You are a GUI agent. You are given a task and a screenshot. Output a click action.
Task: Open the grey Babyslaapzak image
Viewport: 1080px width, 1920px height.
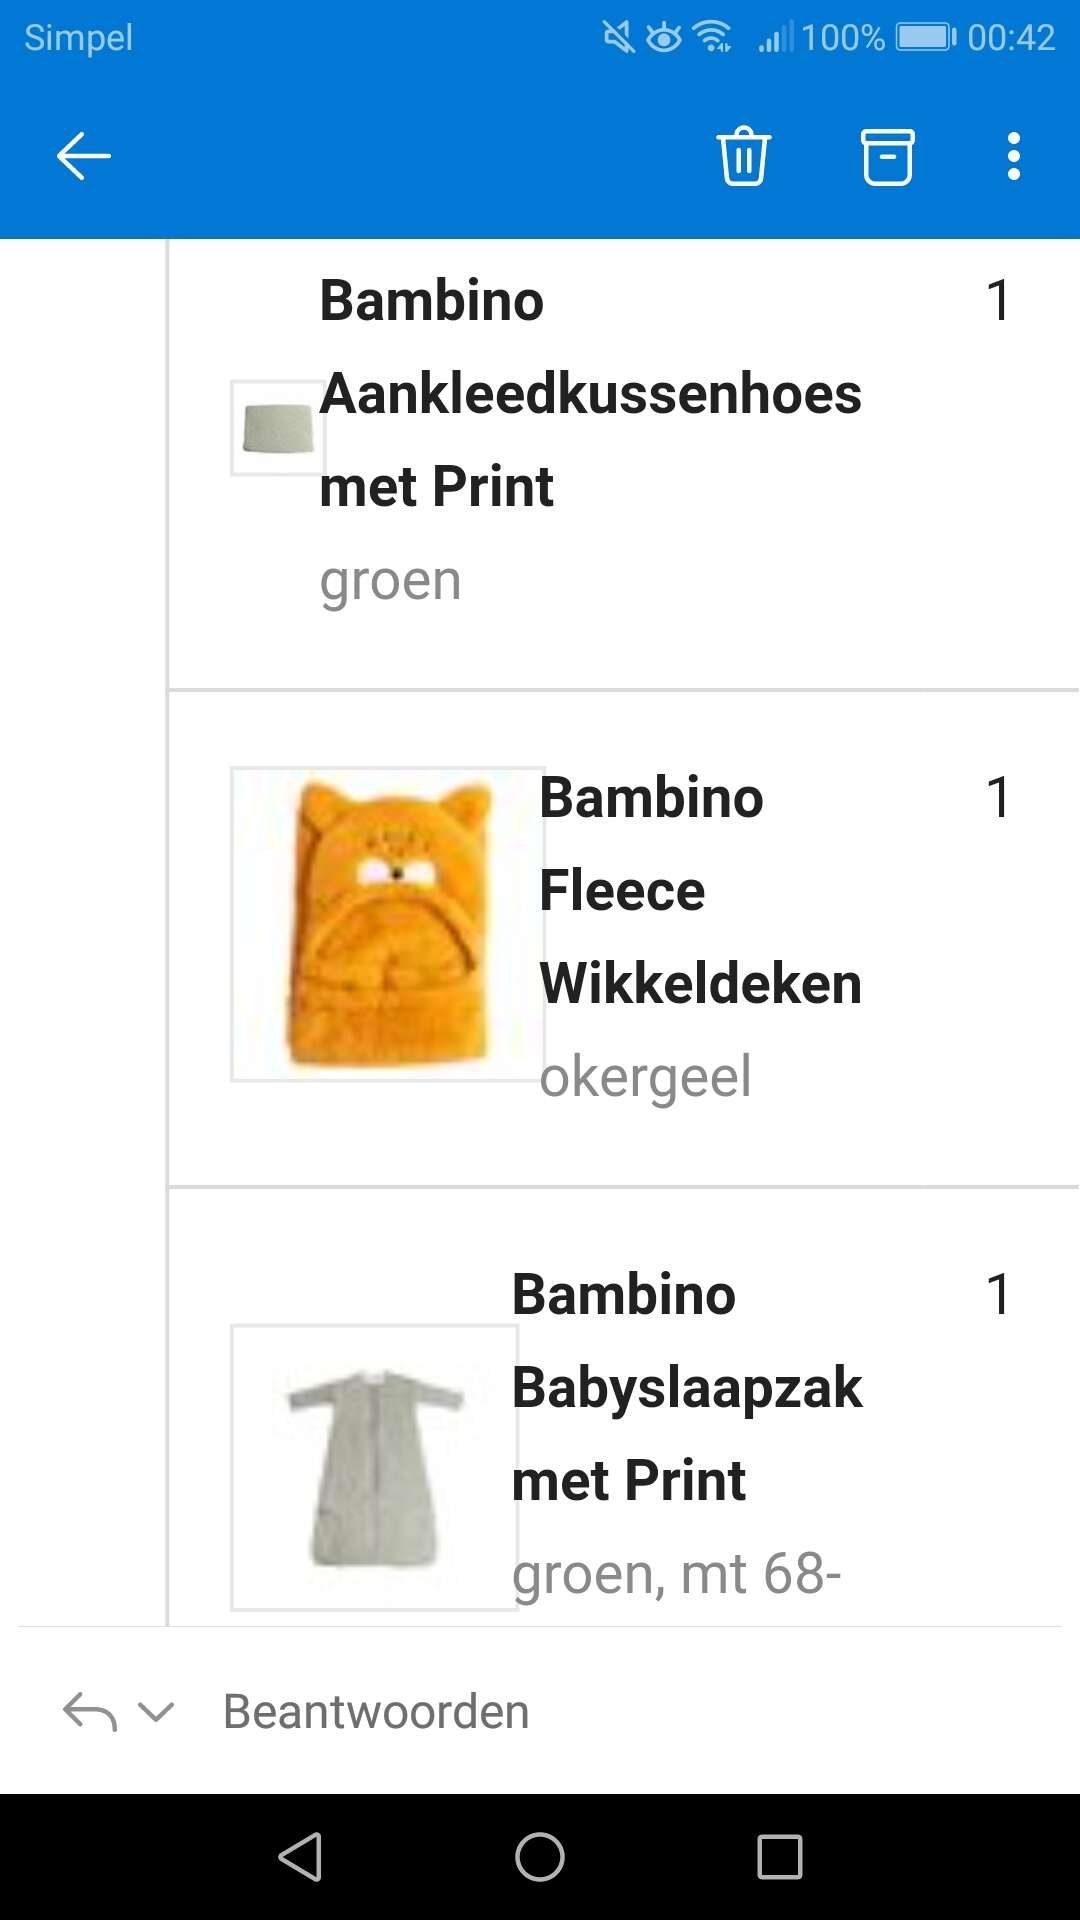(374, 1467)
